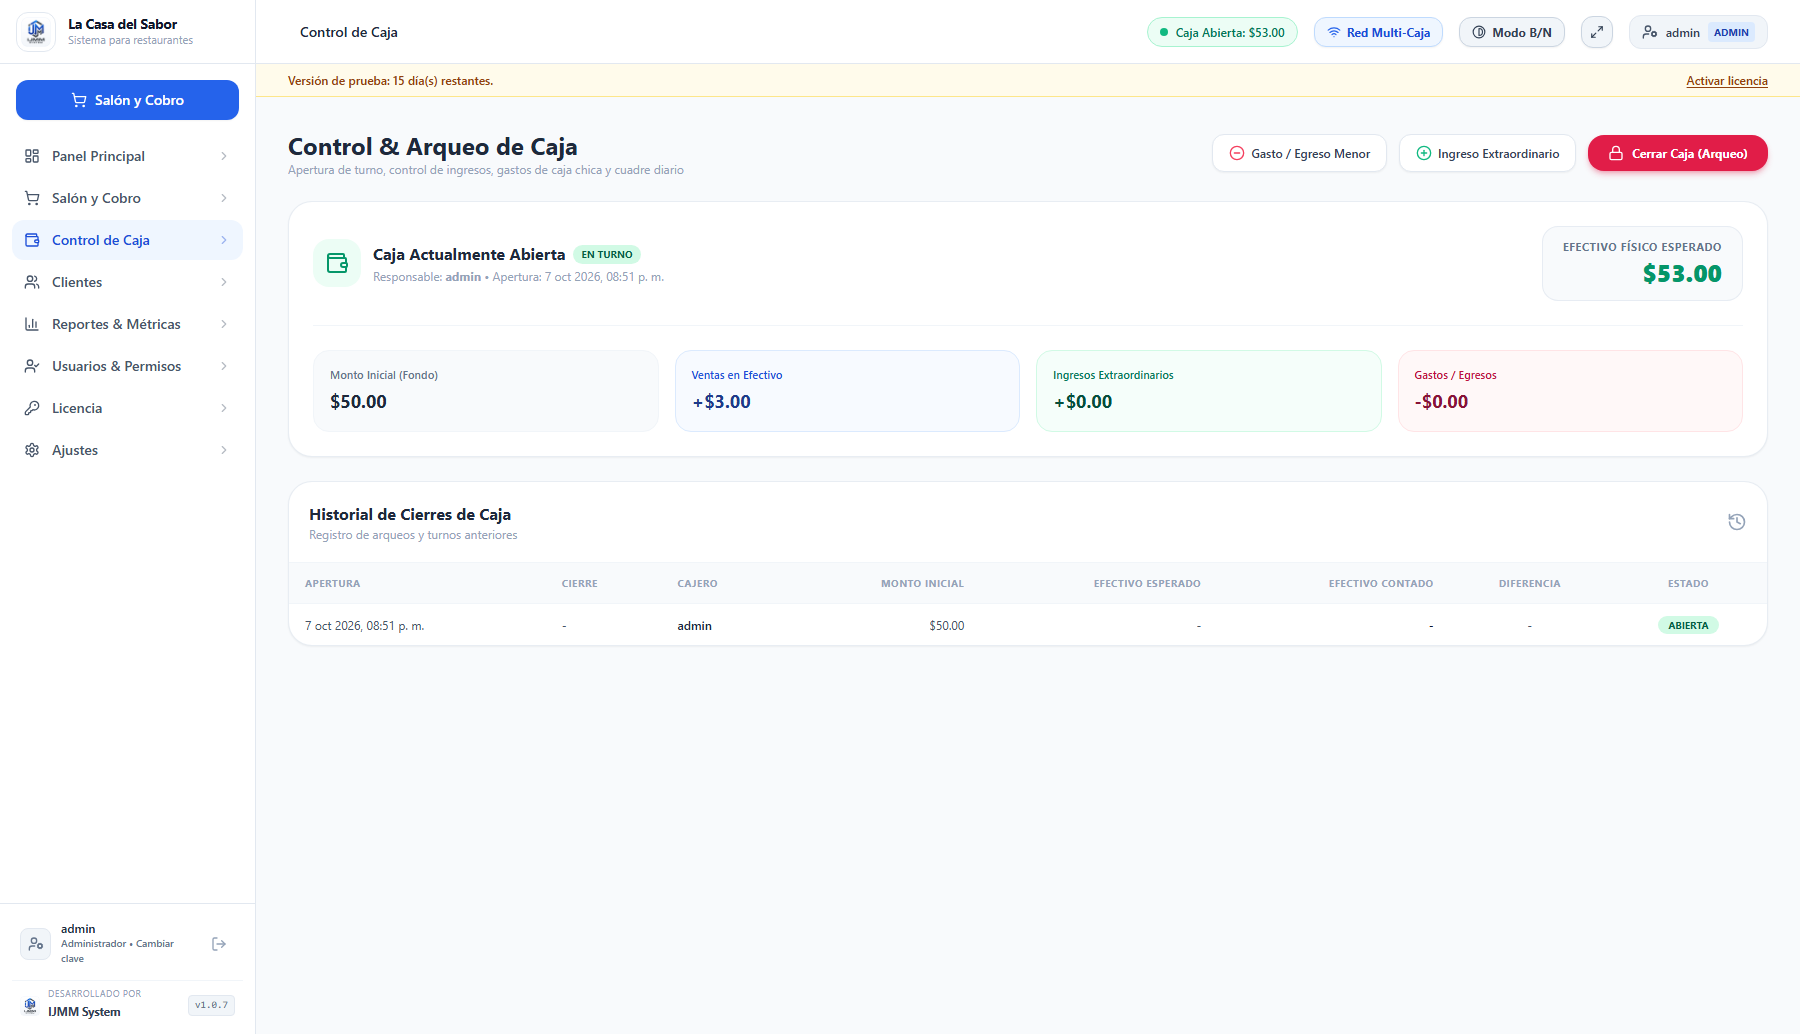Click the La Casa del Sabor logo icon
Image resolution: width=1800 pixels, height=1034 pixels.
click(36, 32)
